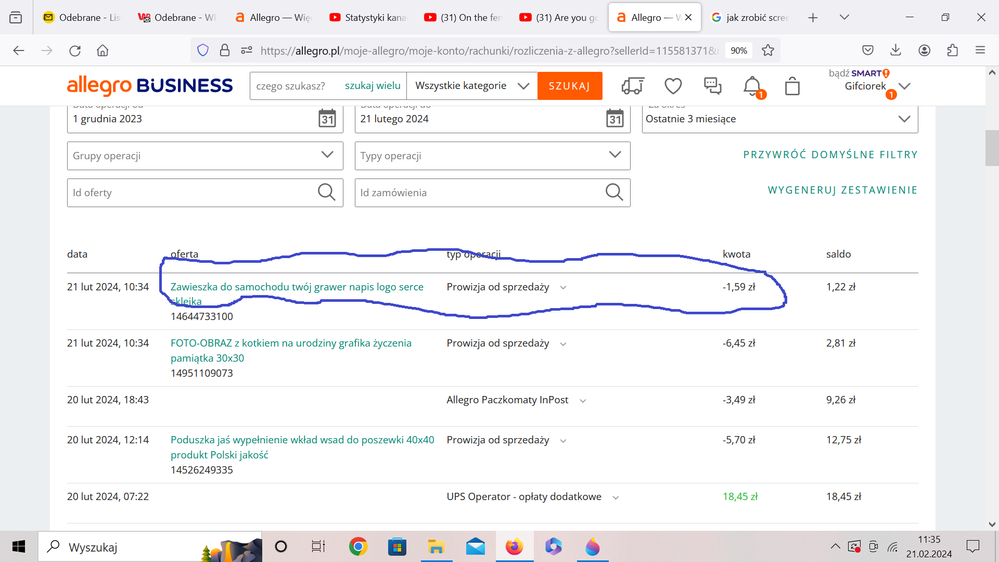Open favorites heart icon
The image size is (999, 562).
pos(673,87)
